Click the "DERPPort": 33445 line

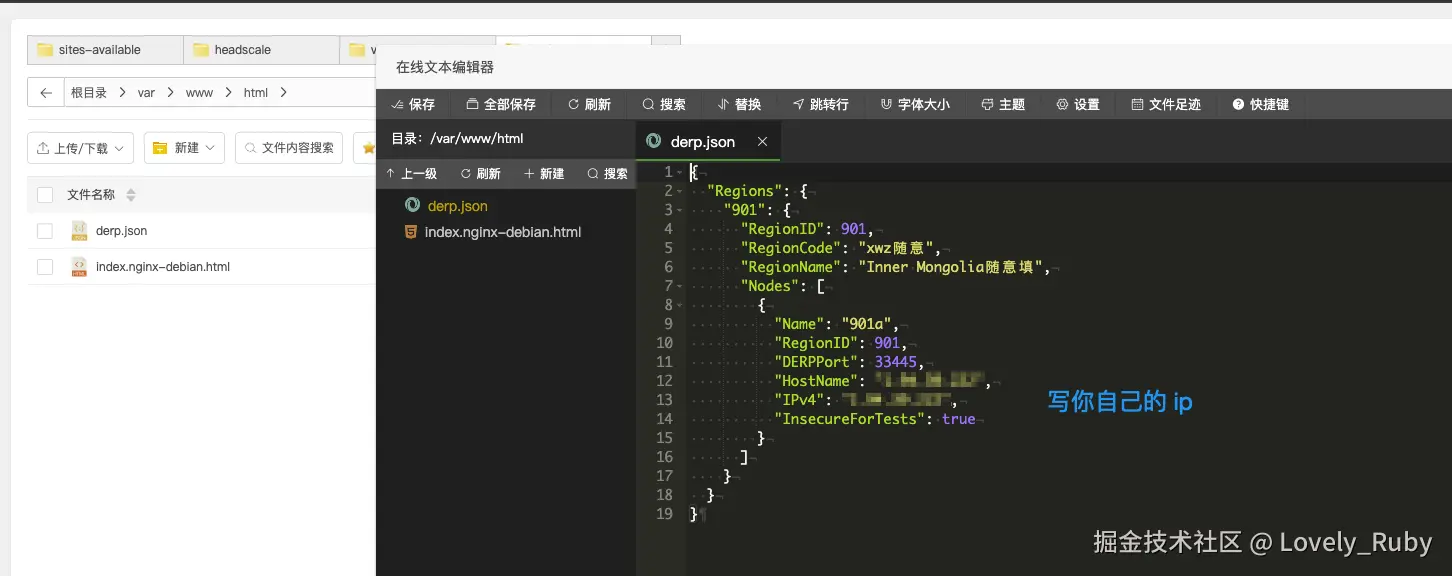click(849, 362)
